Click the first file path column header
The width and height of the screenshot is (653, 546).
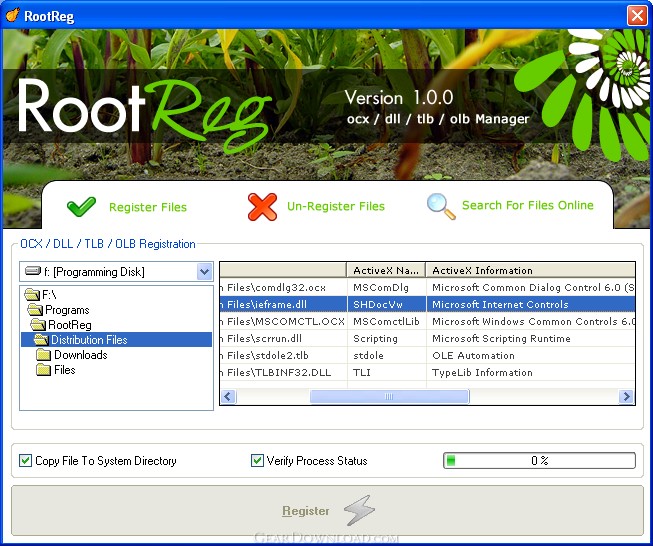tap(283, 270)
